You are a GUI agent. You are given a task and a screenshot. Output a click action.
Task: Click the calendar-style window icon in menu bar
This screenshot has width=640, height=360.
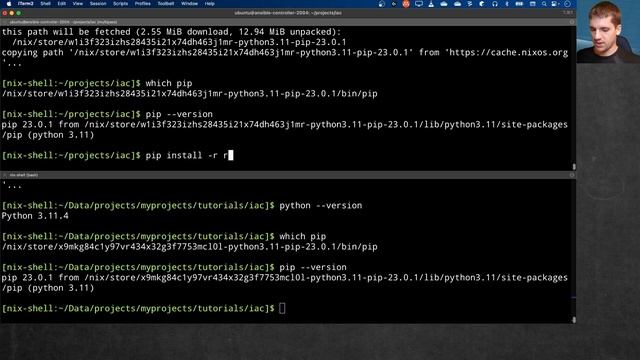pyautogui.click(x=532, y=4)
